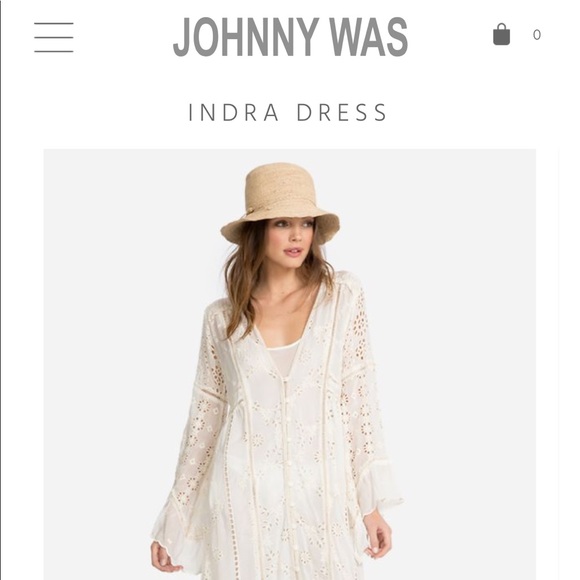Viewport: 580px width, 580px height.
Task: Open the hamburger navigation menu
Action: 54,37
